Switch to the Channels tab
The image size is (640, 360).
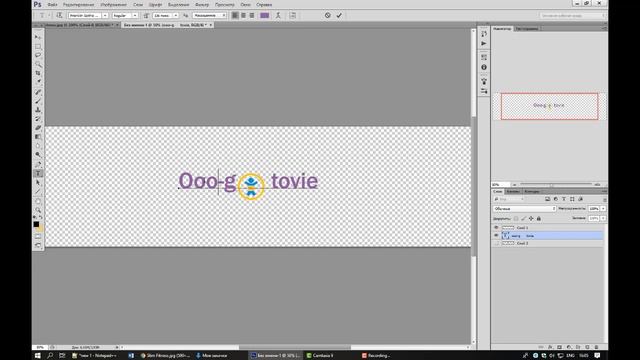(513, 191)
